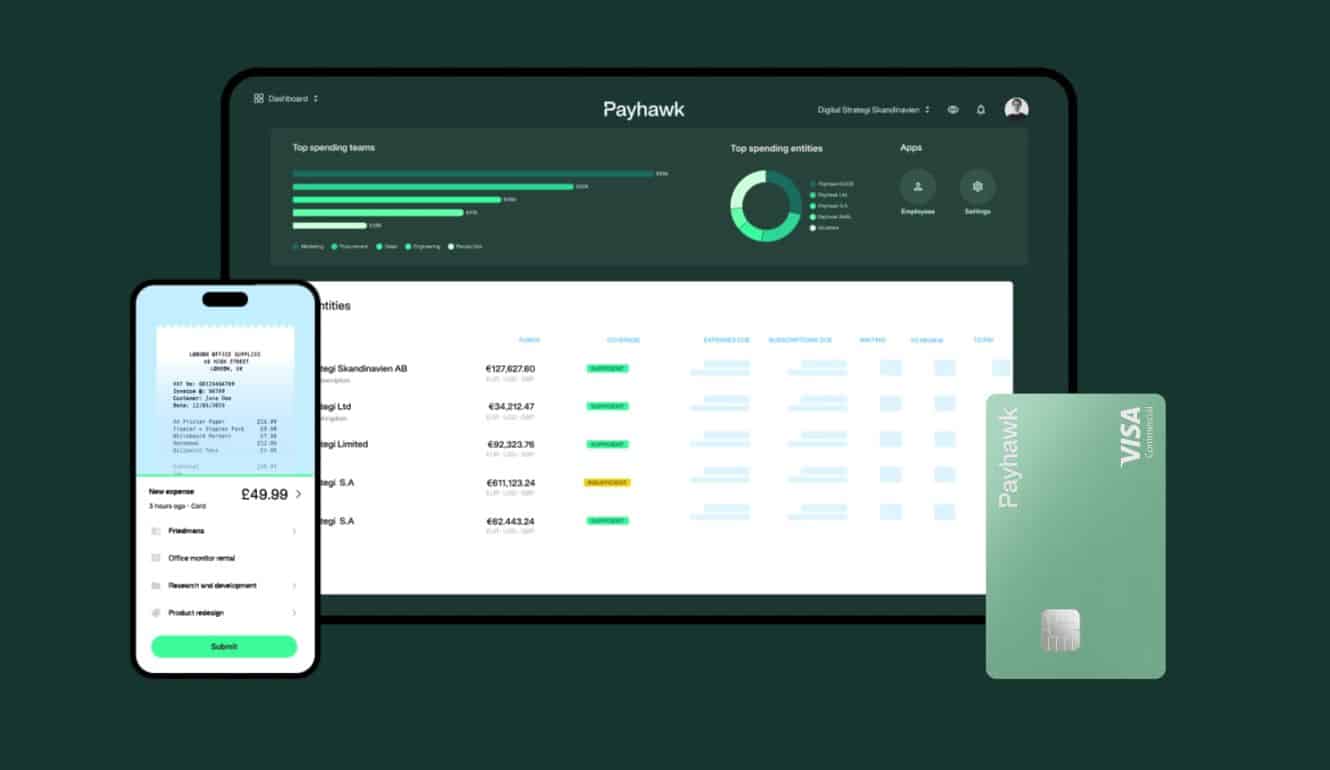
Task: Click the chip on the Payhawk card
Action: pyautogui.click(x=1060, y=629)
